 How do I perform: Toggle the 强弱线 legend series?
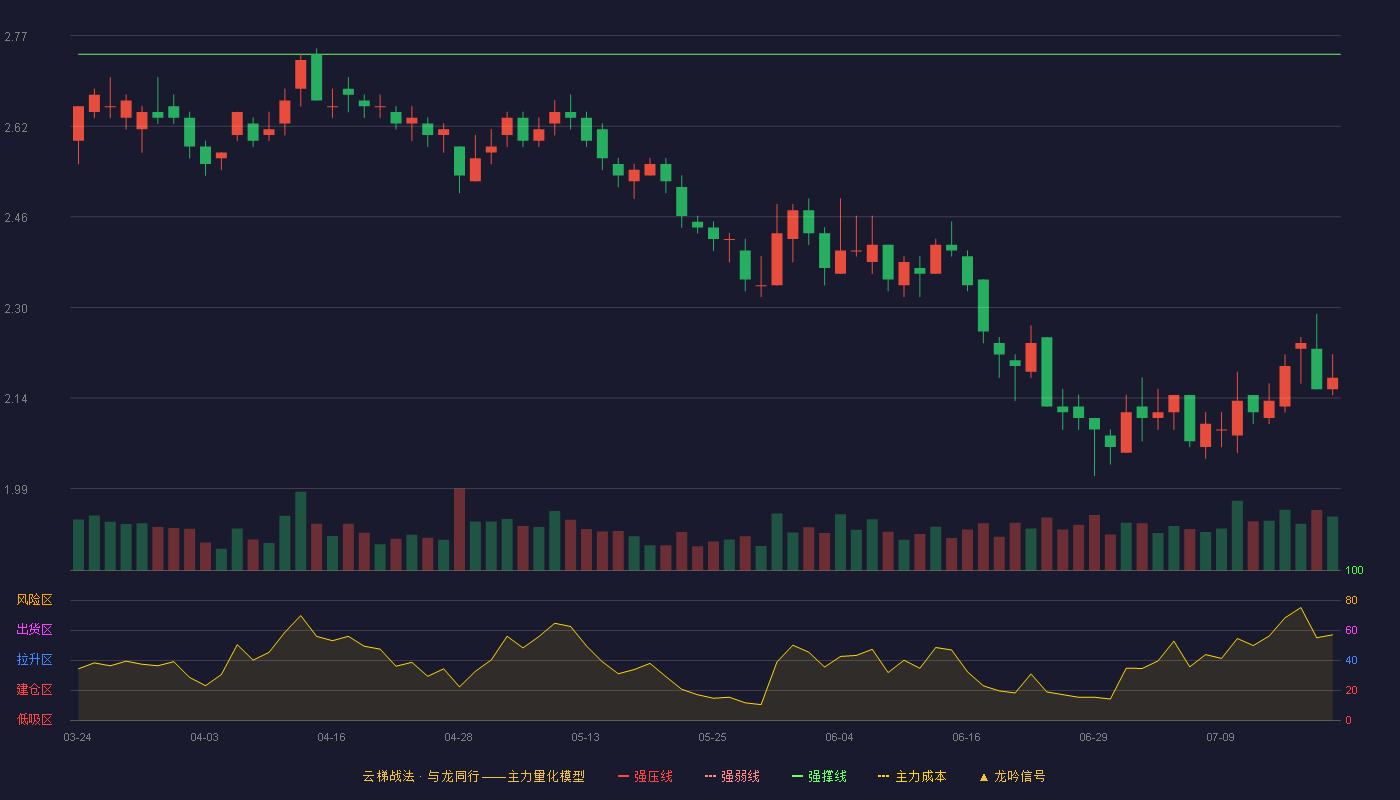(x=732, y=776)
